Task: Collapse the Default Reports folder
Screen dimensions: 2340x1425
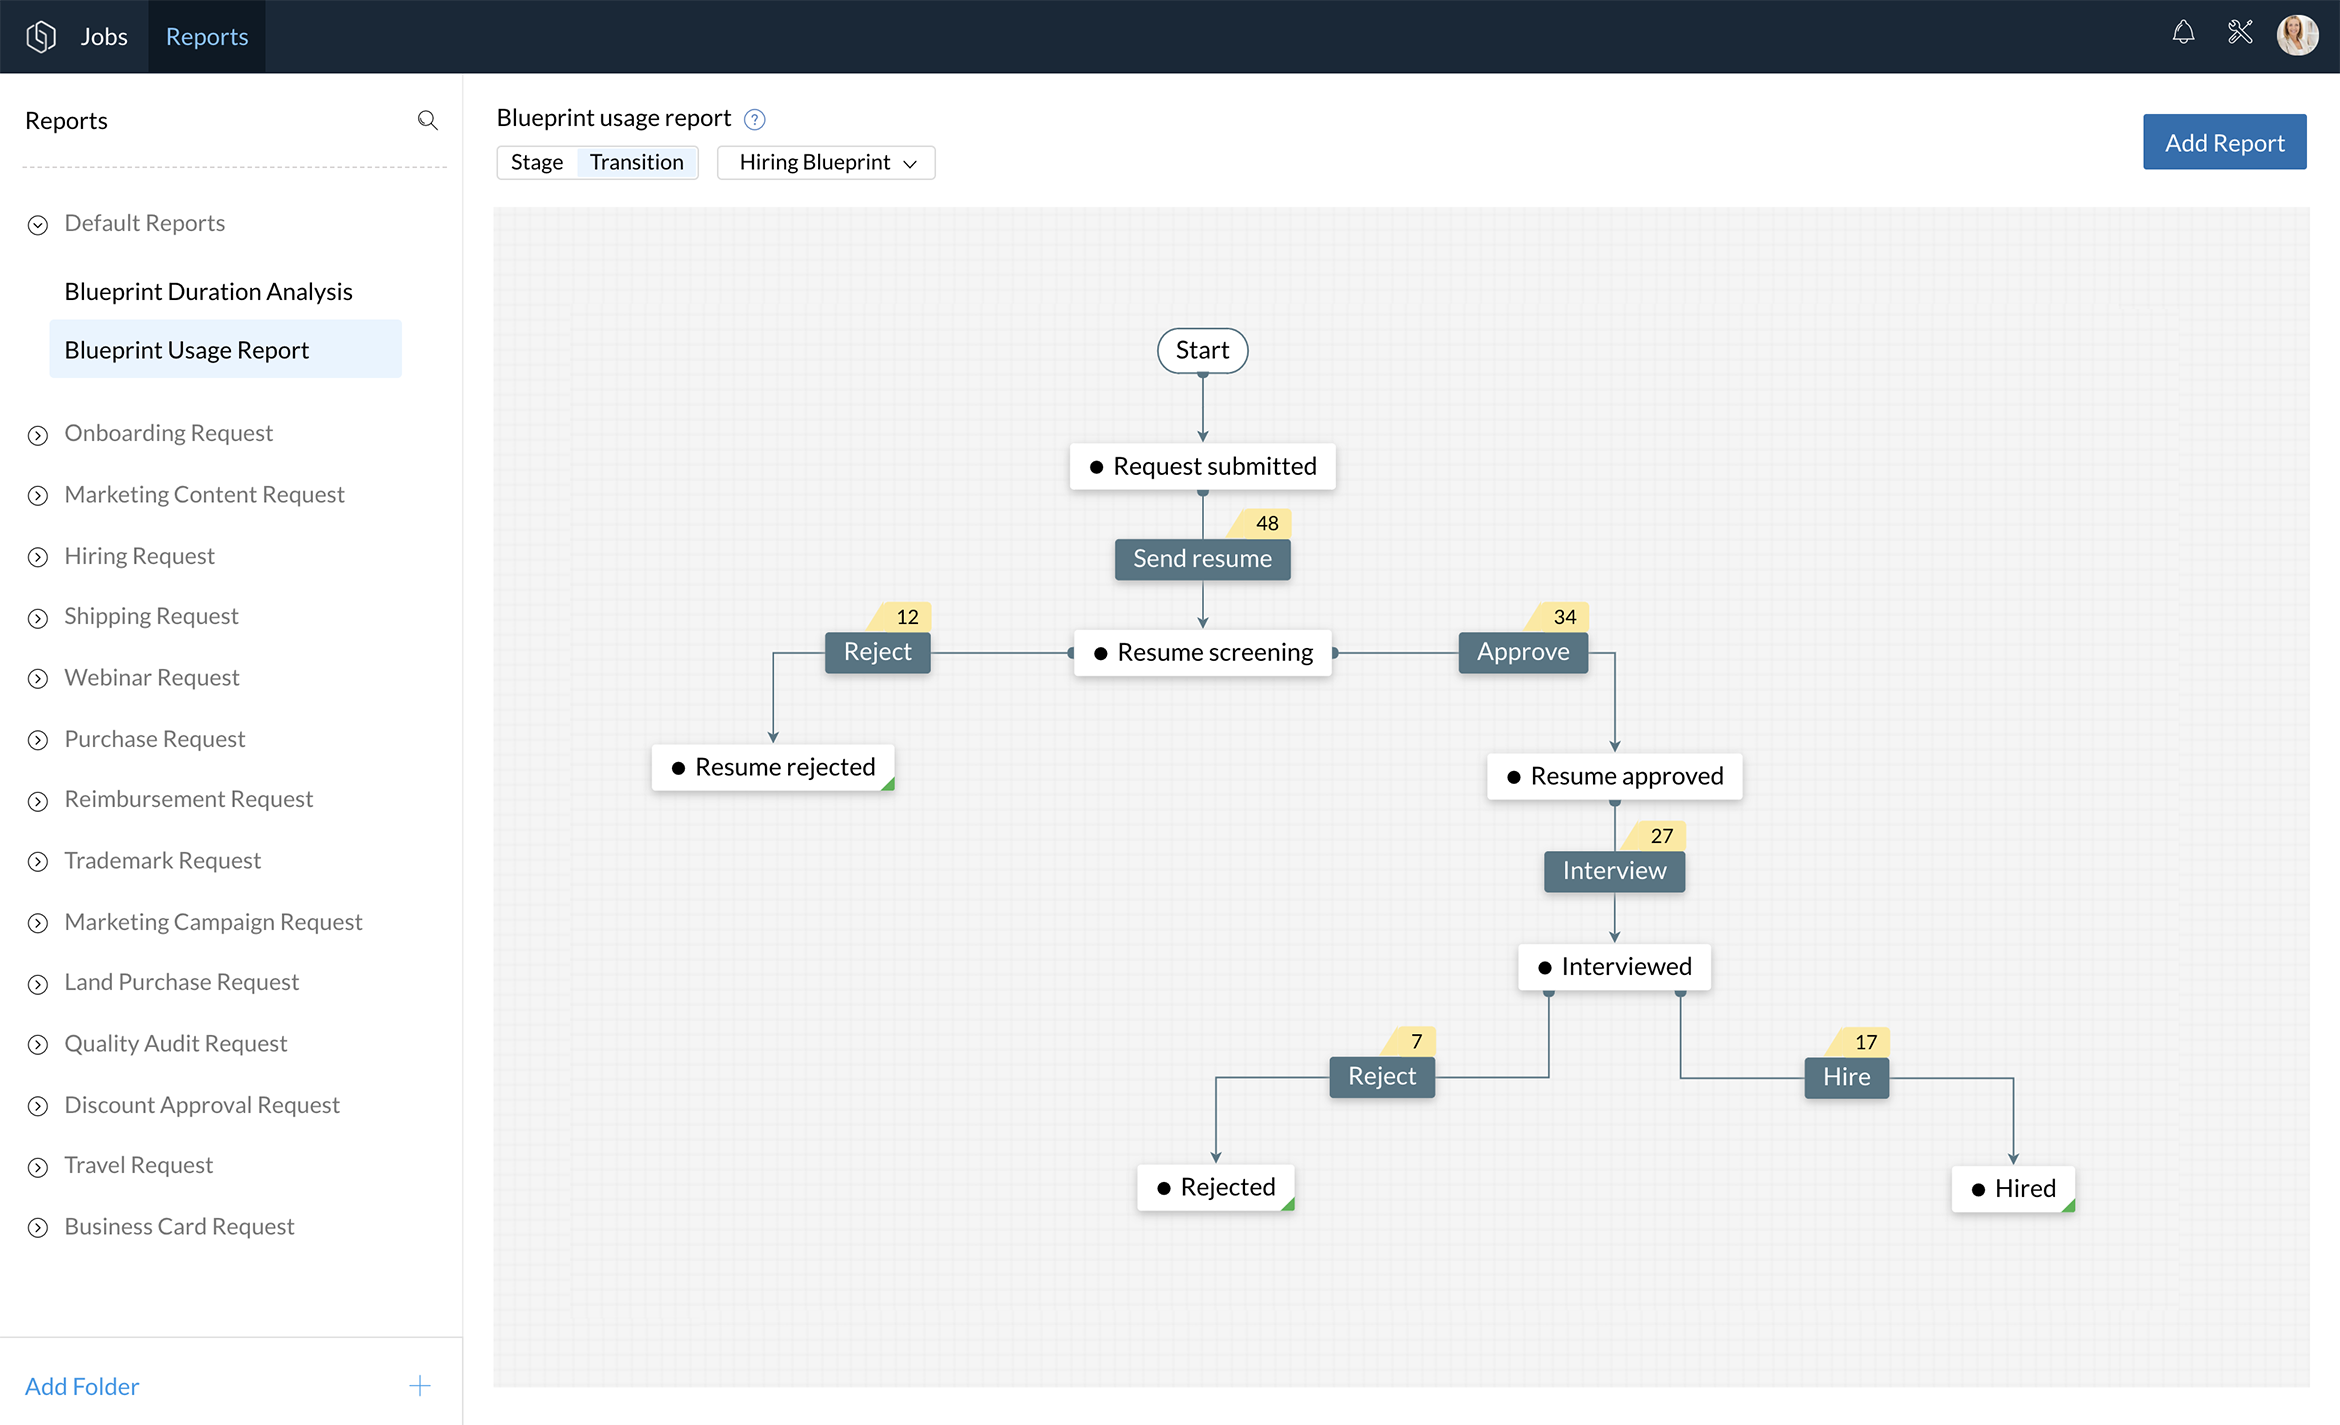Action: [38, 224]
